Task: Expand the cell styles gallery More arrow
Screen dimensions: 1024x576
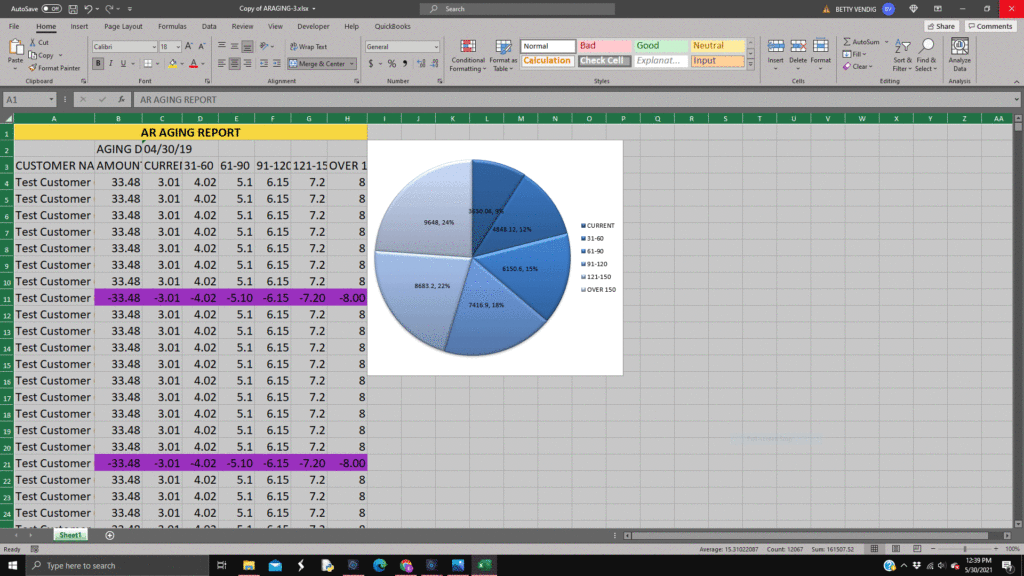Action: click(x=750, y=65)
